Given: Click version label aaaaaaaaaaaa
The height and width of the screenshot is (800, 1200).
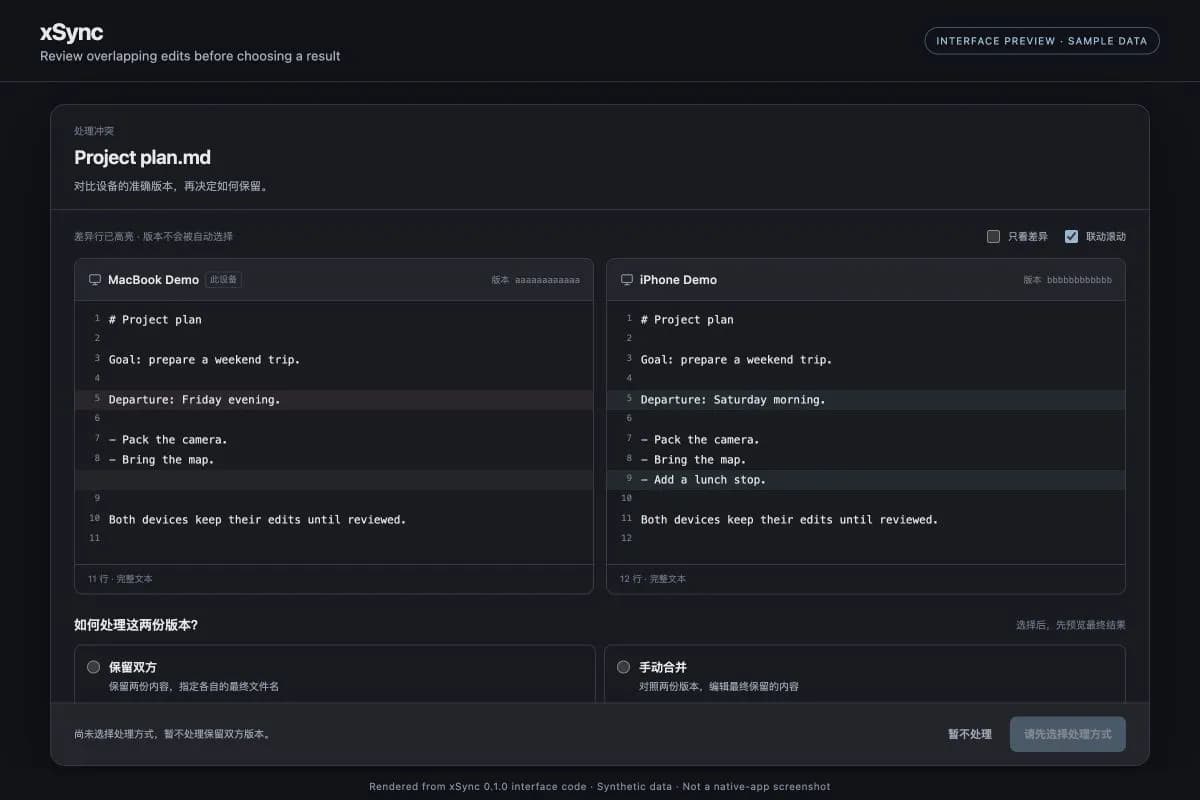Looking at the screenshot, I should [547, 280].
